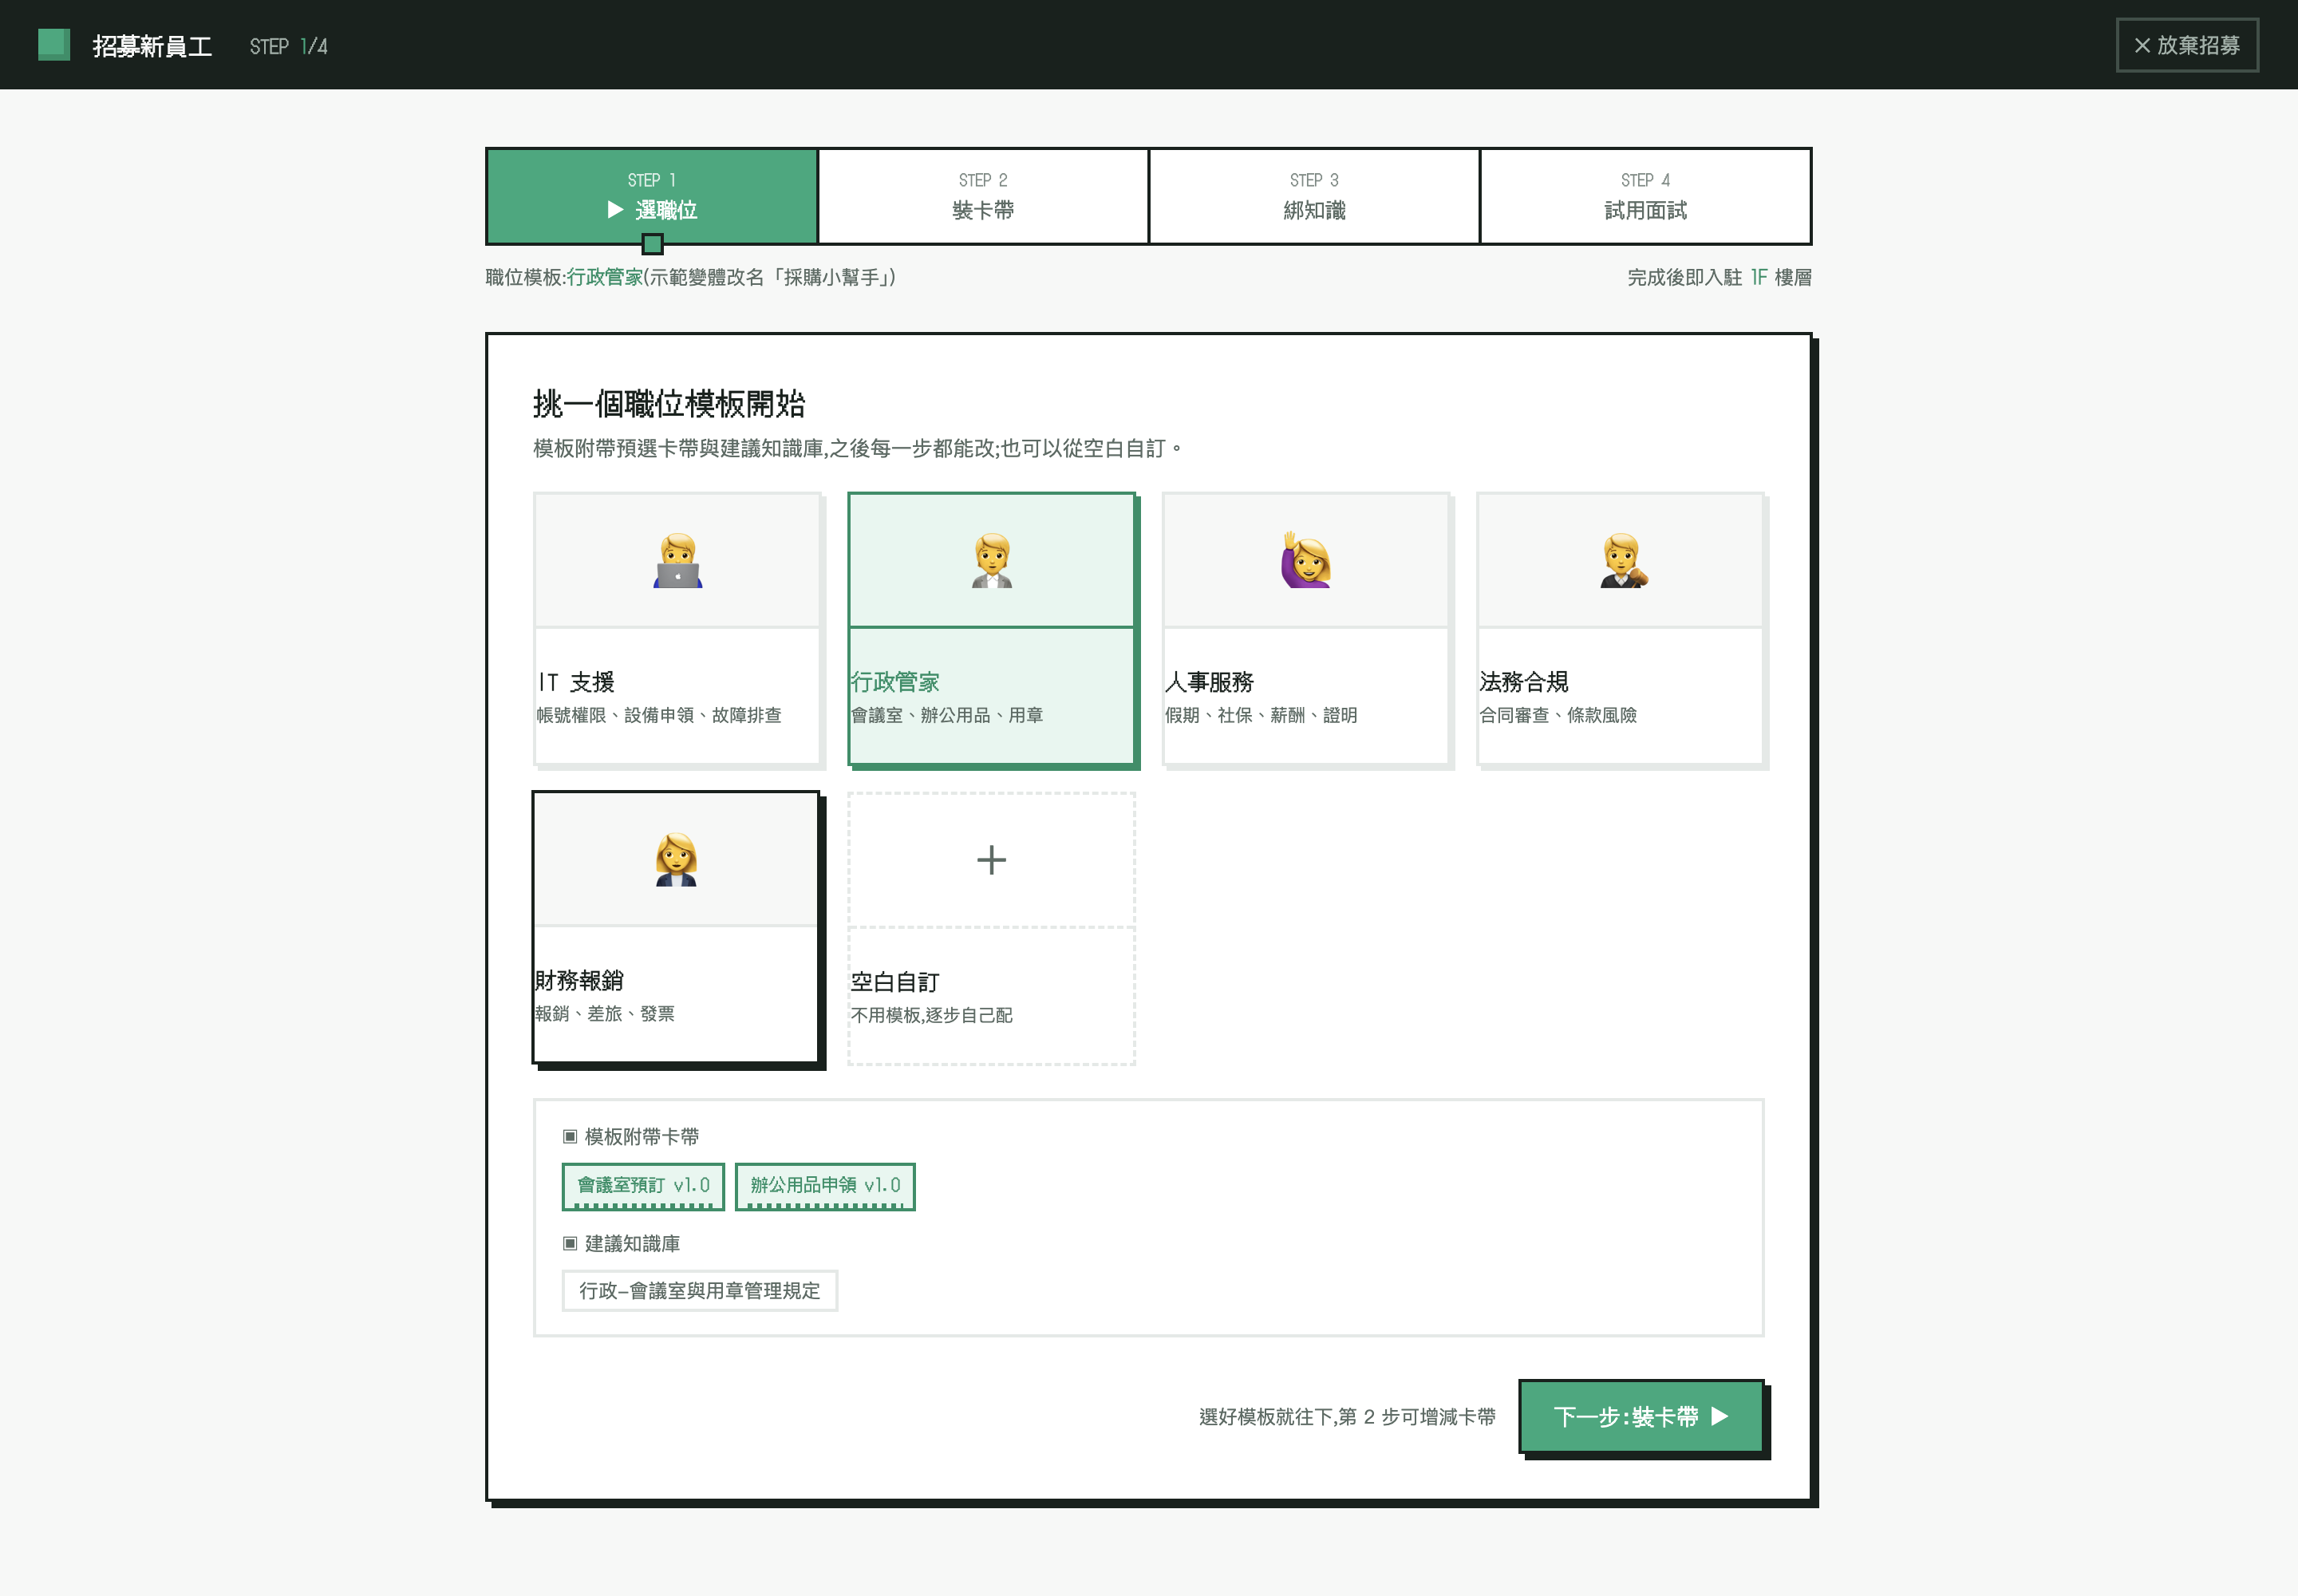Click the 會議室預訂 v1.0 cartridge chip
Screen dimensions: 2298x1596
point(643,1186)
